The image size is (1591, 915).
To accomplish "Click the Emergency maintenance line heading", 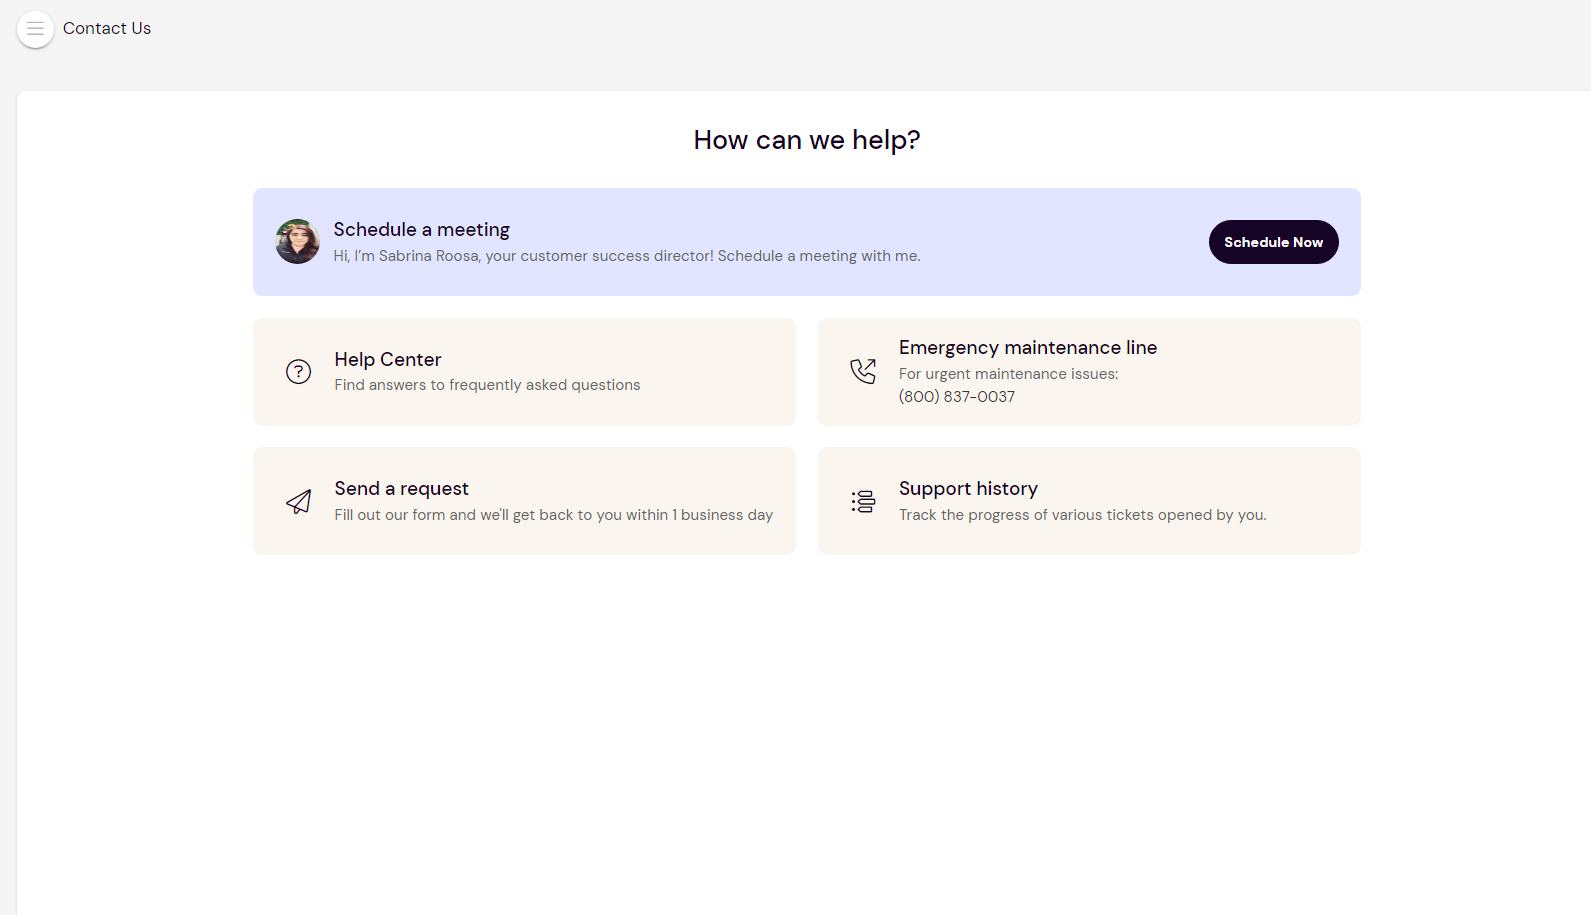I will [1027, 348].
